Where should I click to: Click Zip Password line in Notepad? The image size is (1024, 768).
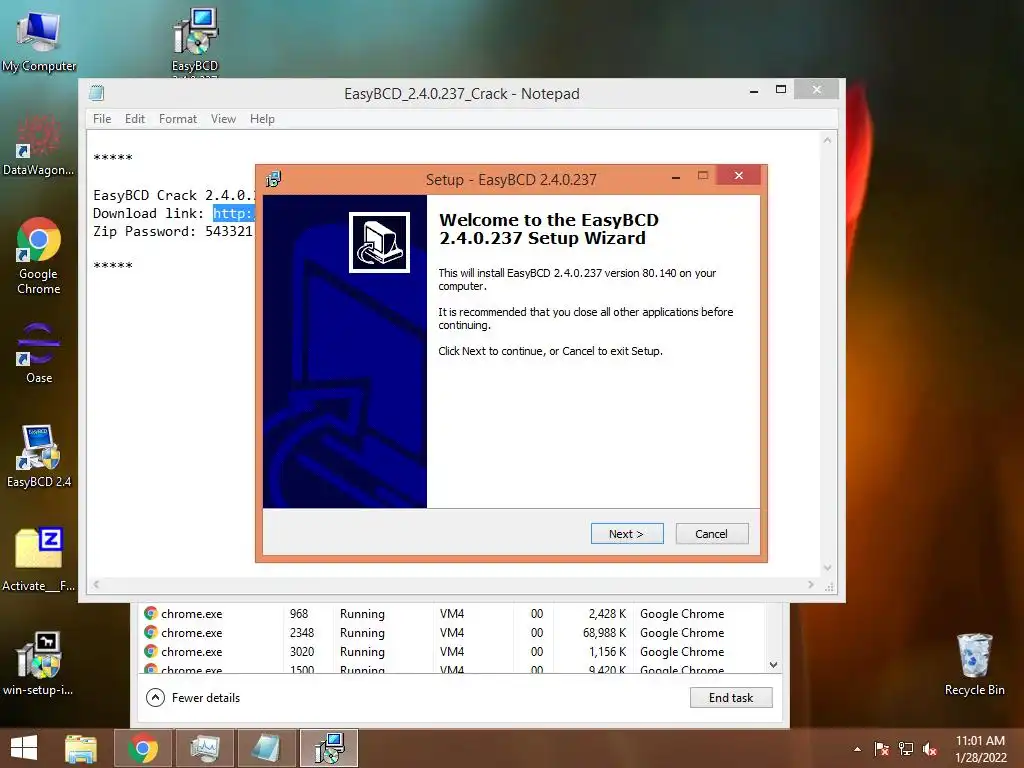172,231
